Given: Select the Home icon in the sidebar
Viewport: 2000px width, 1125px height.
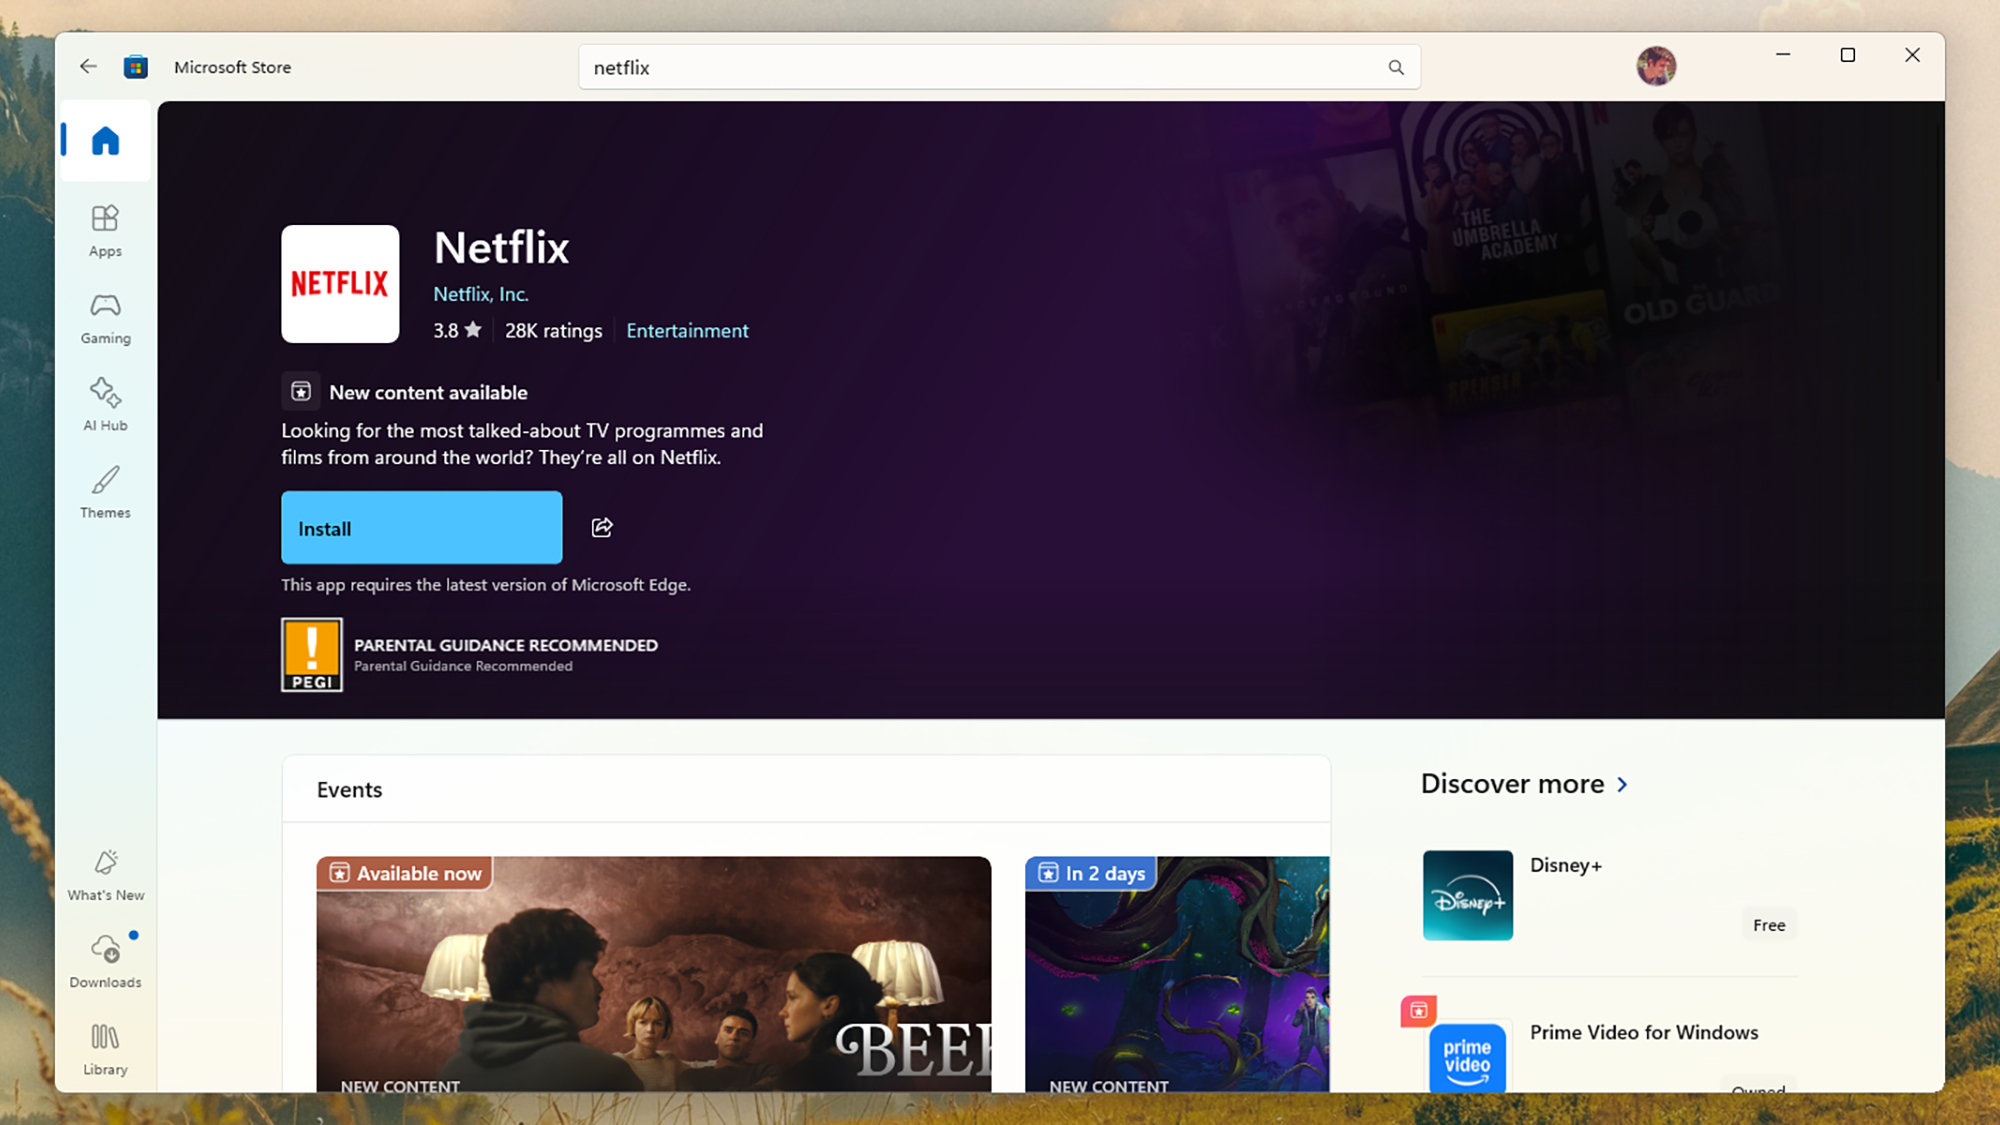Looking at the screenshot, I should tap(104, 141).
